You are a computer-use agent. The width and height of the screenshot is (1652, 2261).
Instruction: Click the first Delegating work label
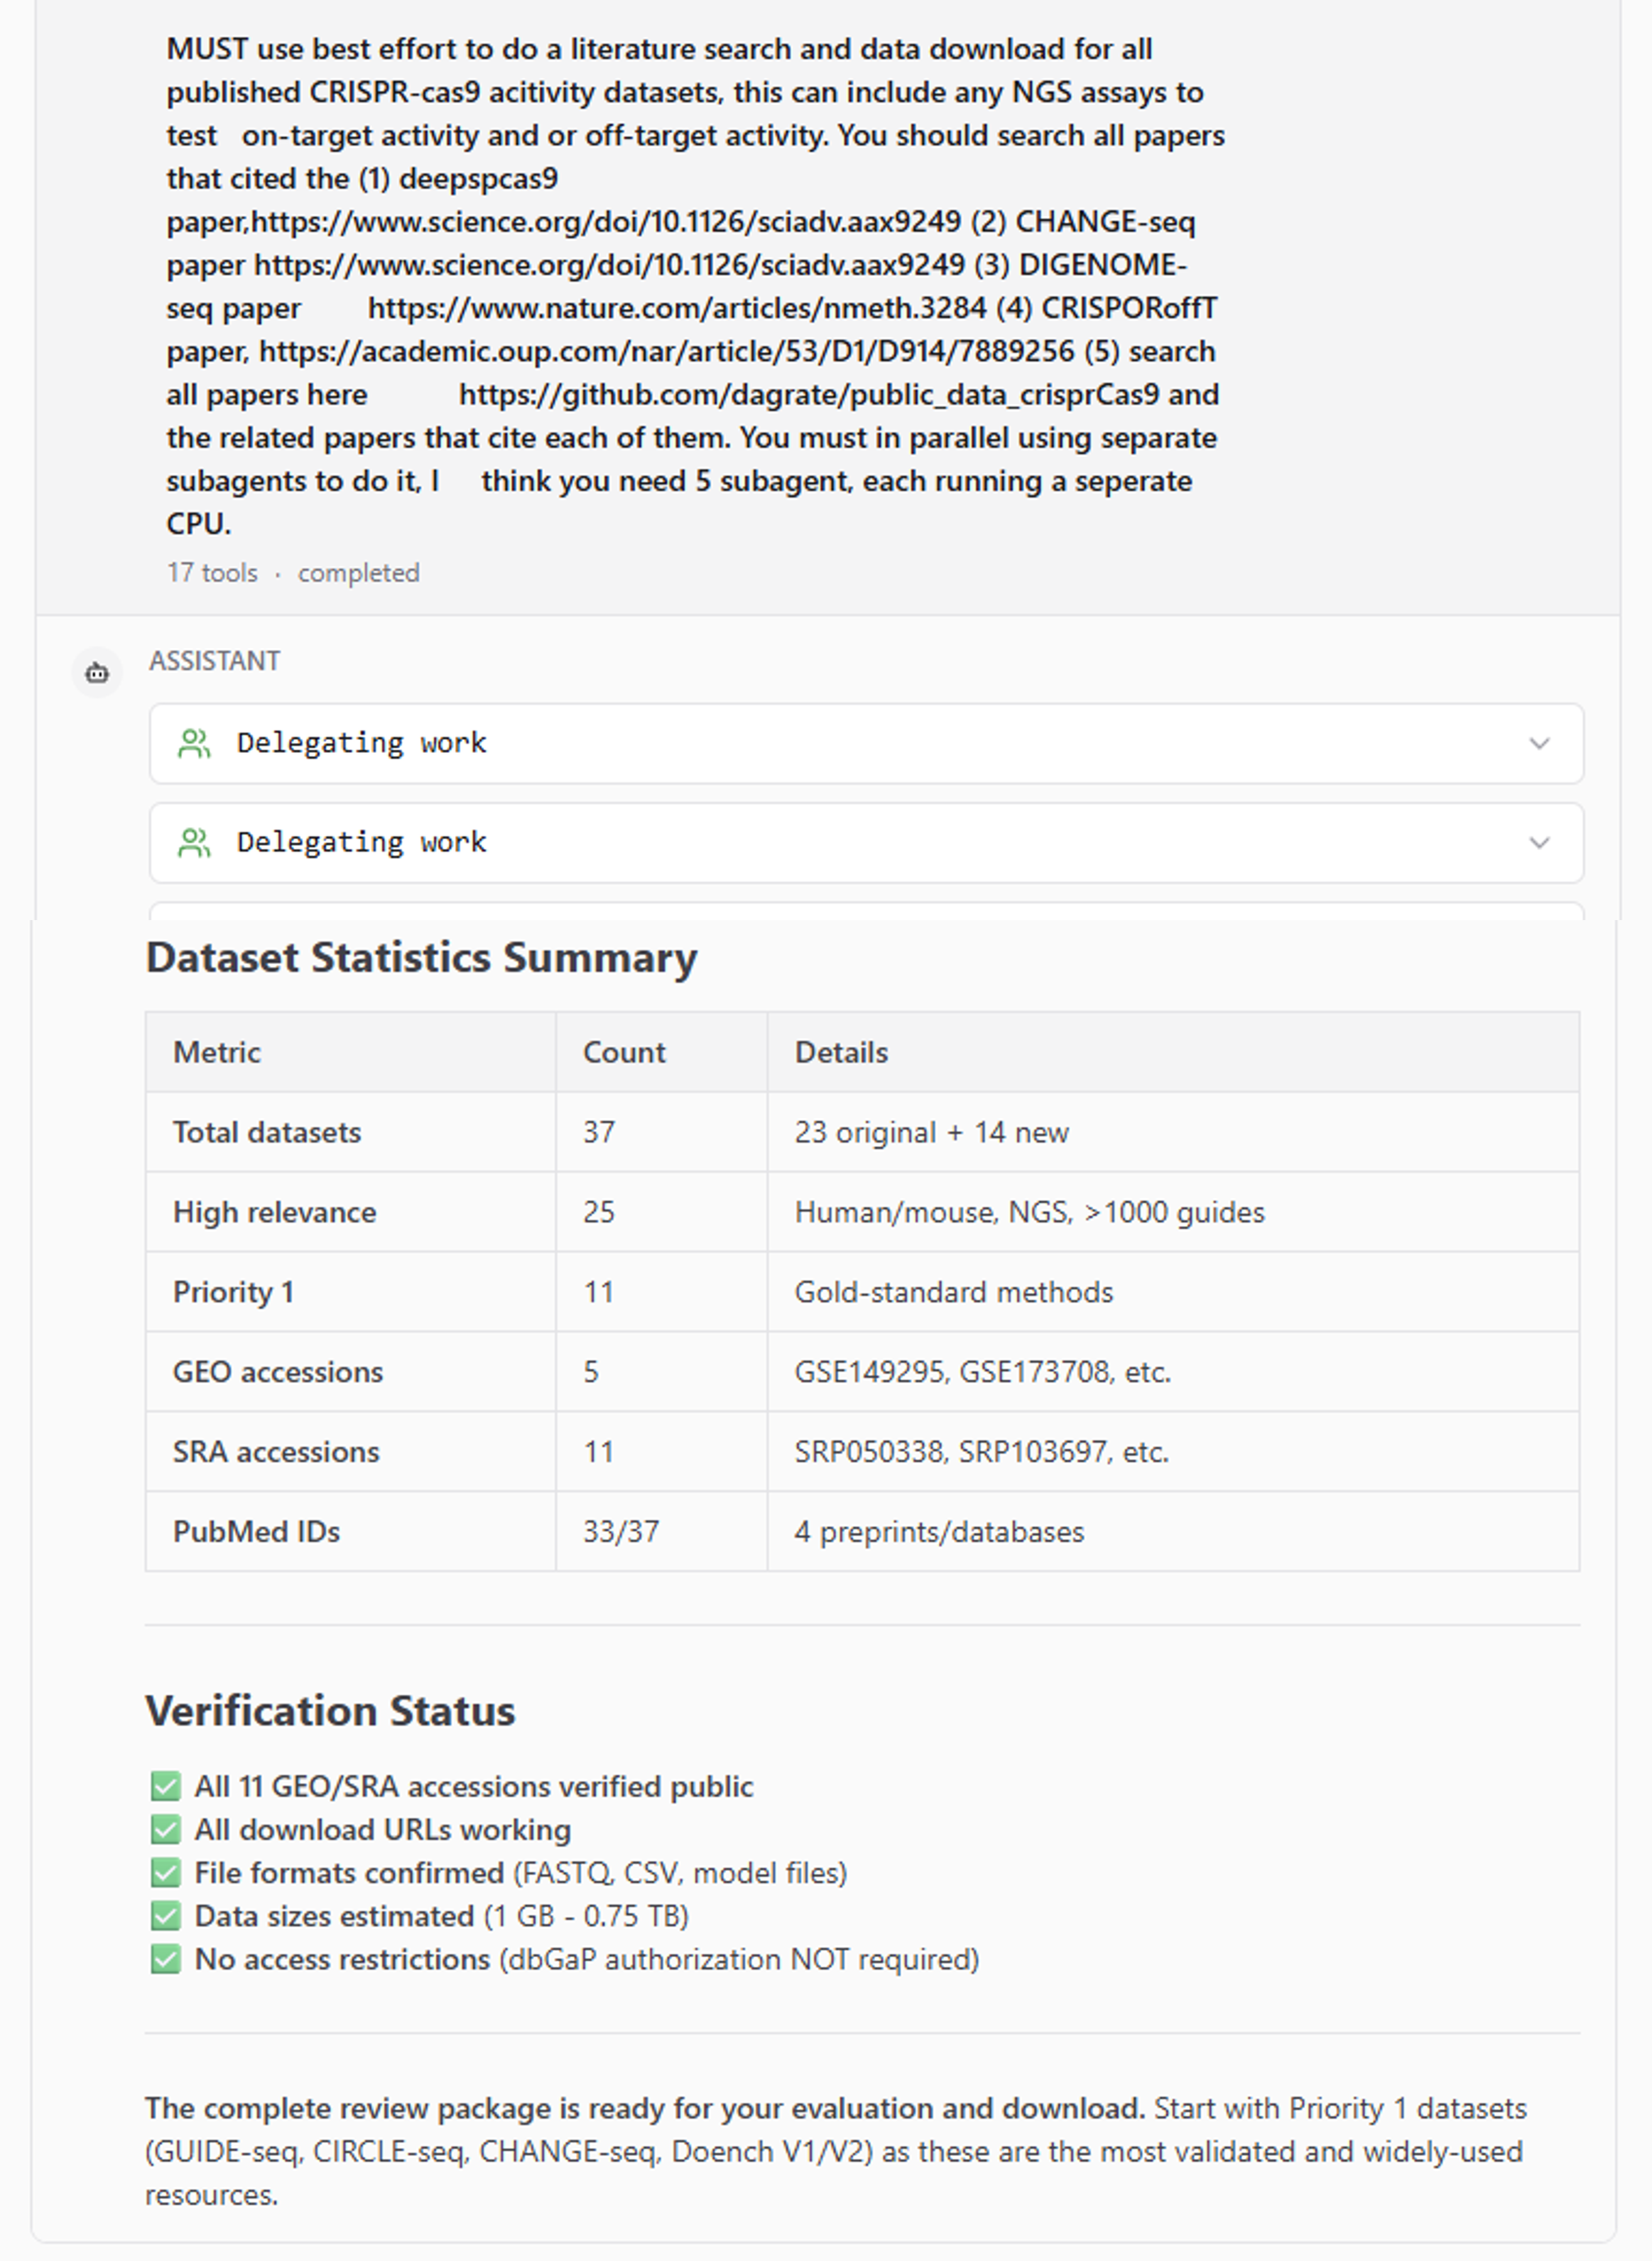(362, 743)
